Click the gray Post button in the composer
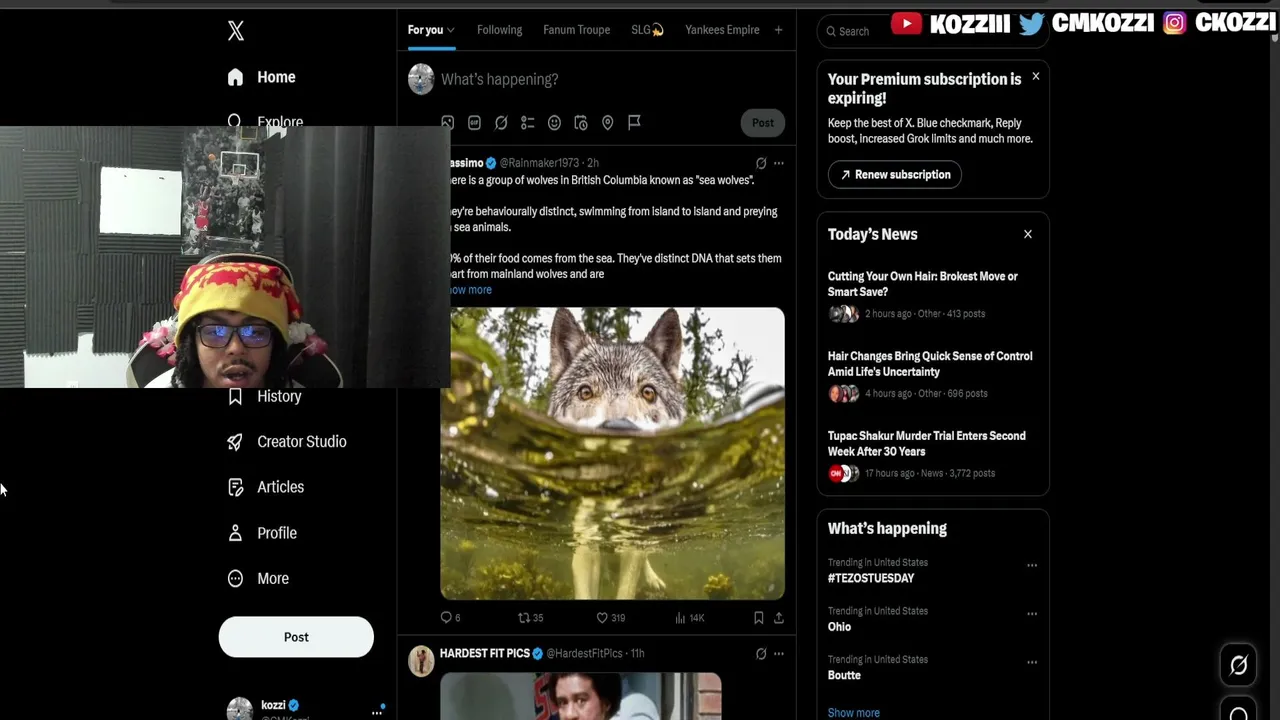 (763, 123)
